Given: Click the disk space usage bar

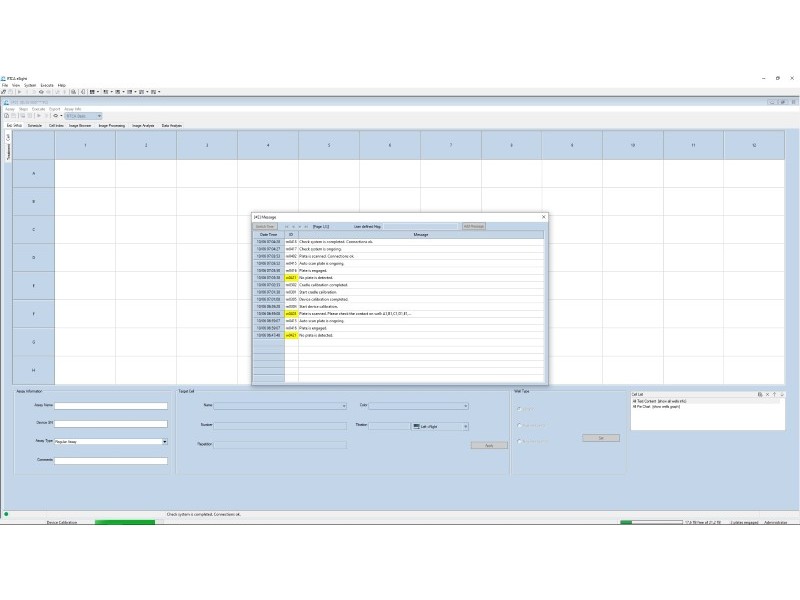Looking at the screenshot, I should (x=651, y=522).
